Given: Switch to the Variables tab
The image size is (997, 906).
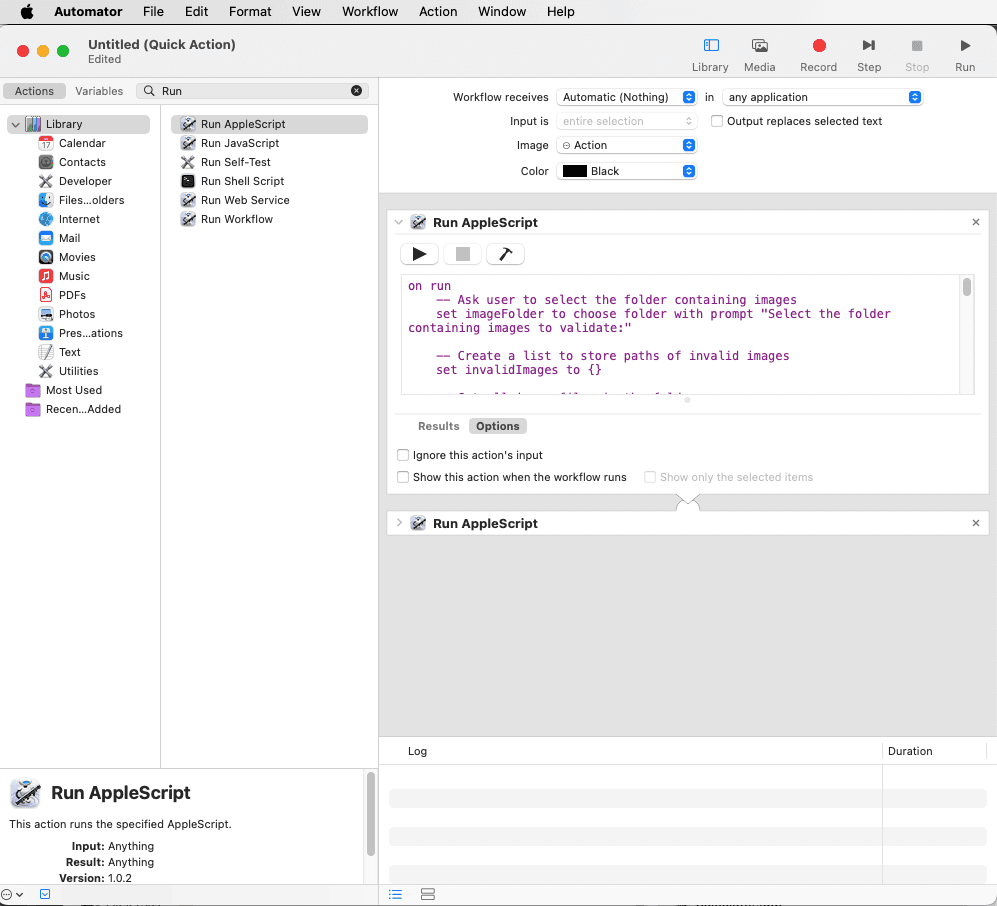Looking at the screenshot, I should tap(99, 91).
